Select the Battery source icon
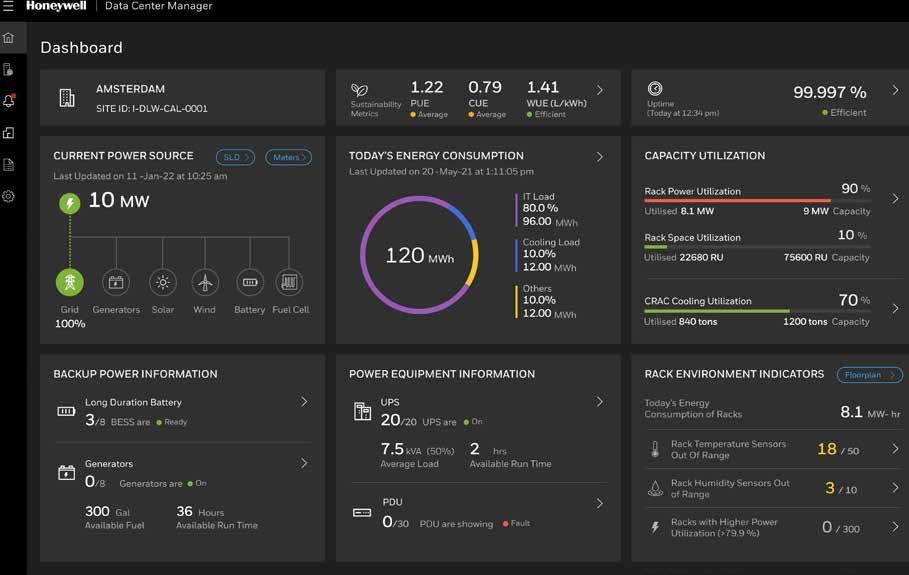The width and height of the screenshot is (909, 575). pyautogui.click(x=250, y=282)
